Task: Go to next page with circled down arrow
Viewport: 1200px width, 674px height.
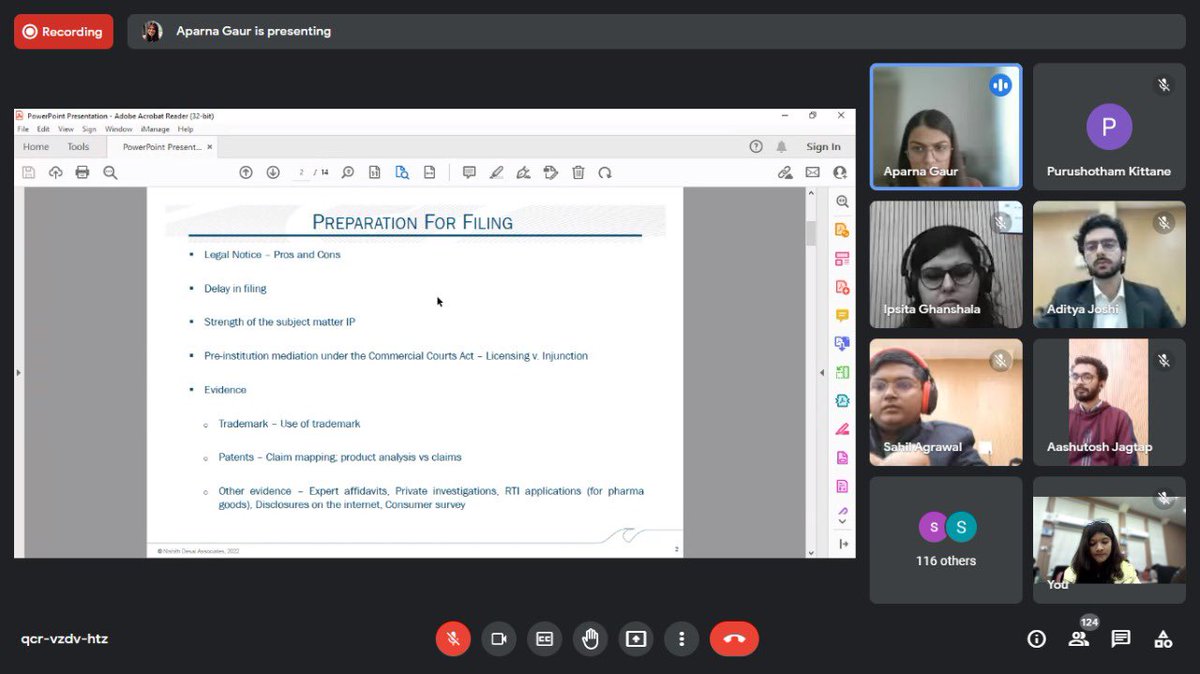Action: tap(273, 172)
